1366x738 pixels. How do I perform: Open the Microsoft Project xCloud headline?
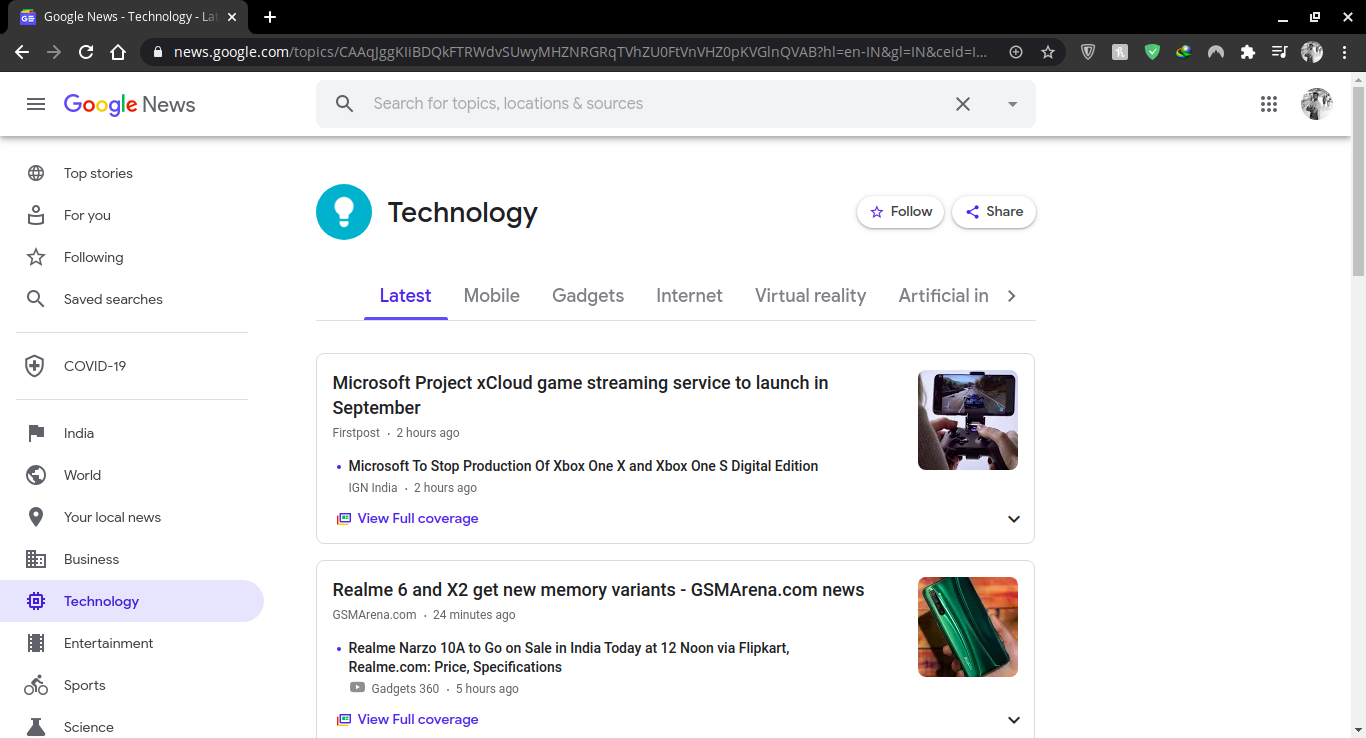point(580,395)
